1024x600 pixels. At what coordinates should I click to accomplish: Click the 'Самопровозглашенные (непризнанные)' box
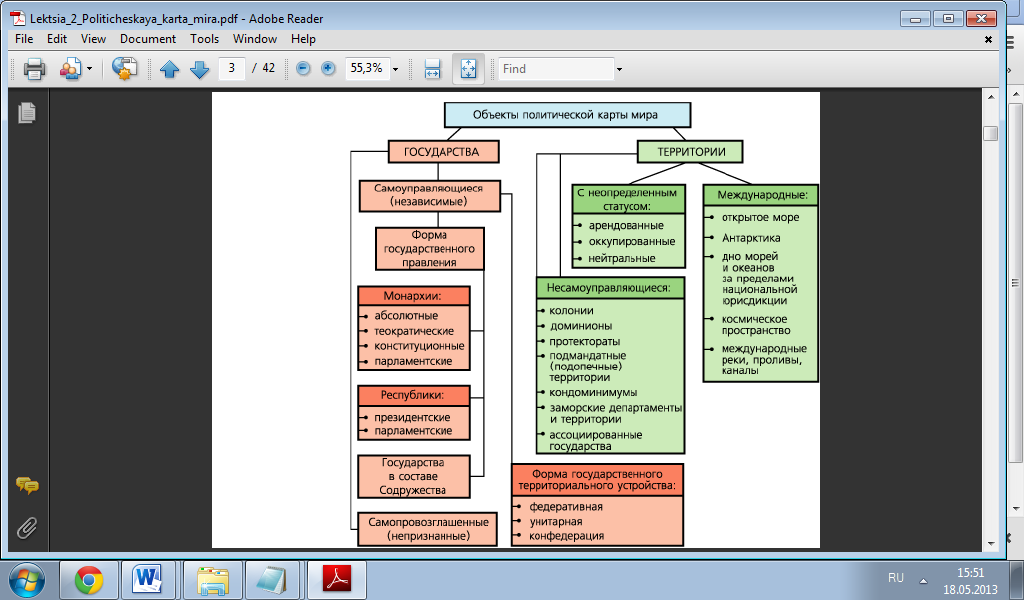tap(428, 529)
